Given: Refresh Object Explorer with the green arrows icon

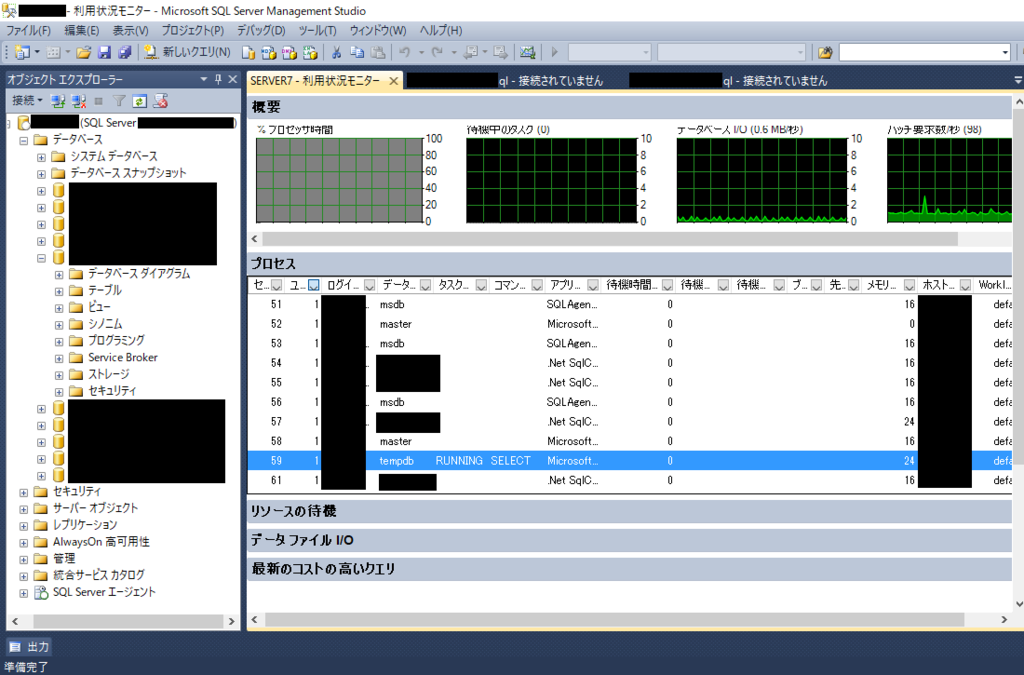Looking at the screenshot, I should click(140, 101).
